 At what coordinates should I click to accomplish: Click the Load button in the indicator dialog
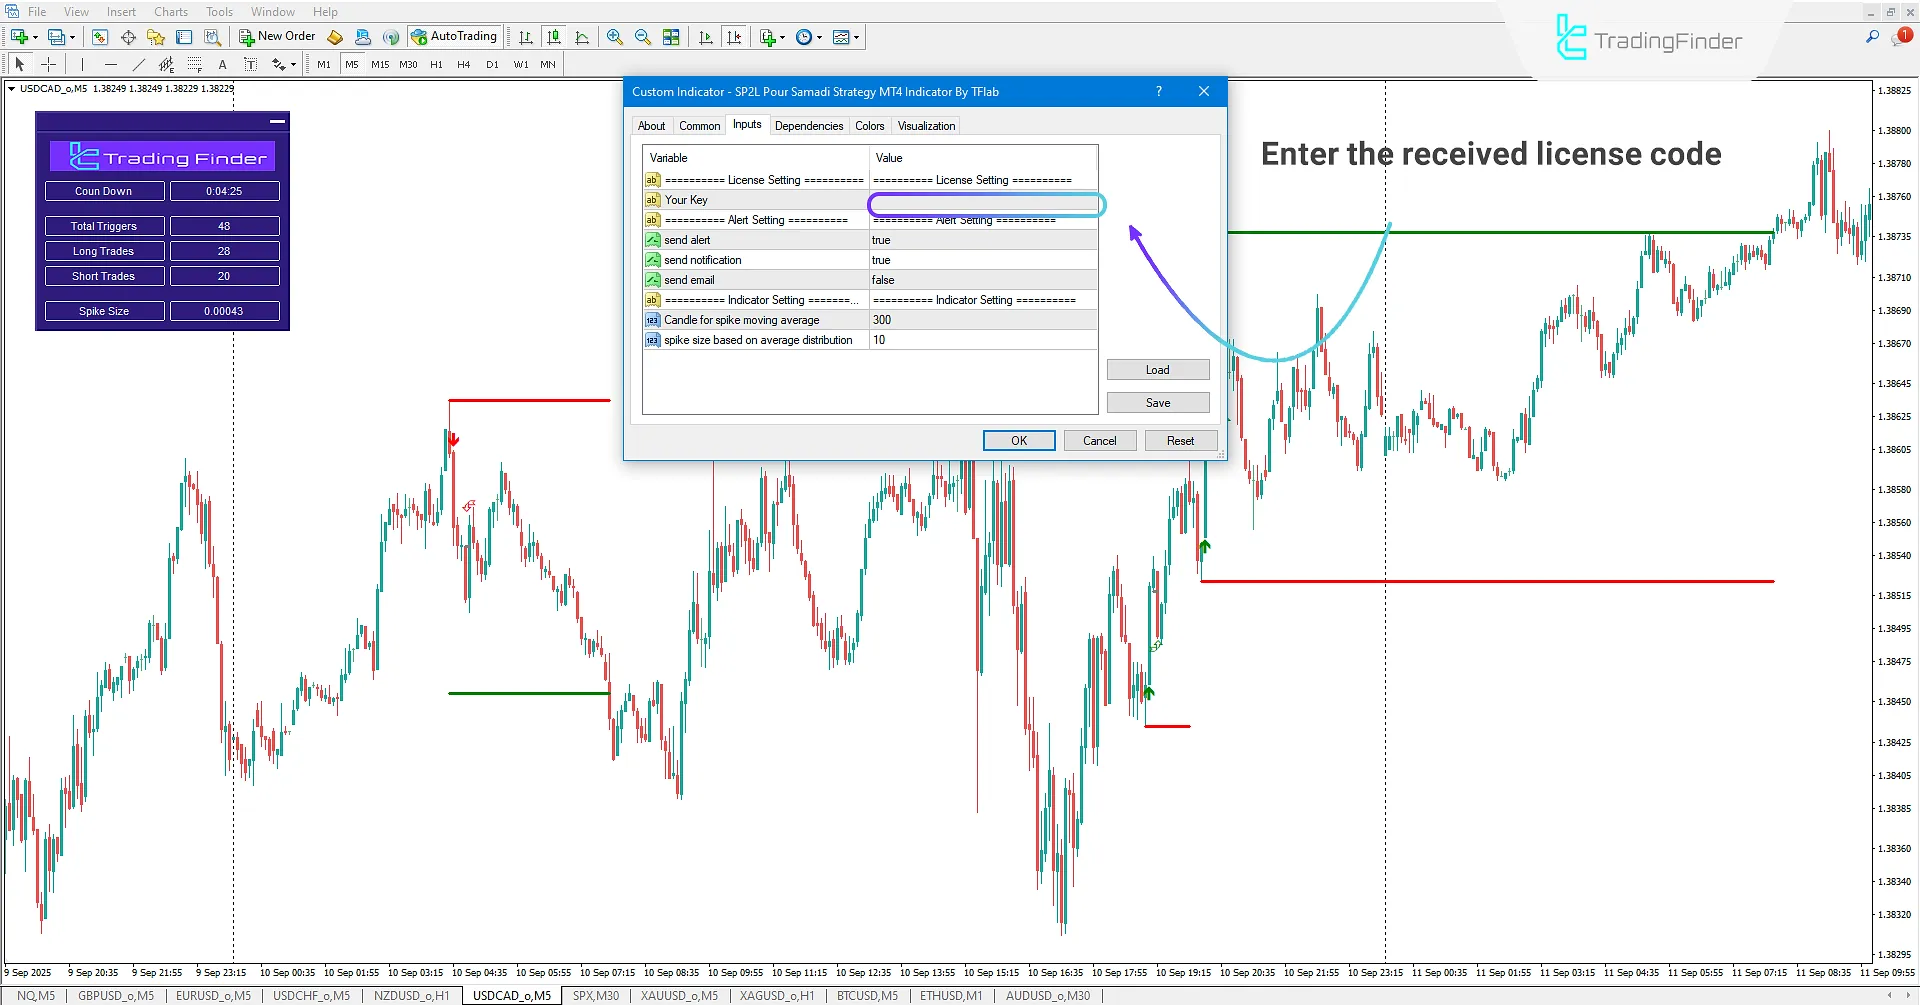(1157, 369)
